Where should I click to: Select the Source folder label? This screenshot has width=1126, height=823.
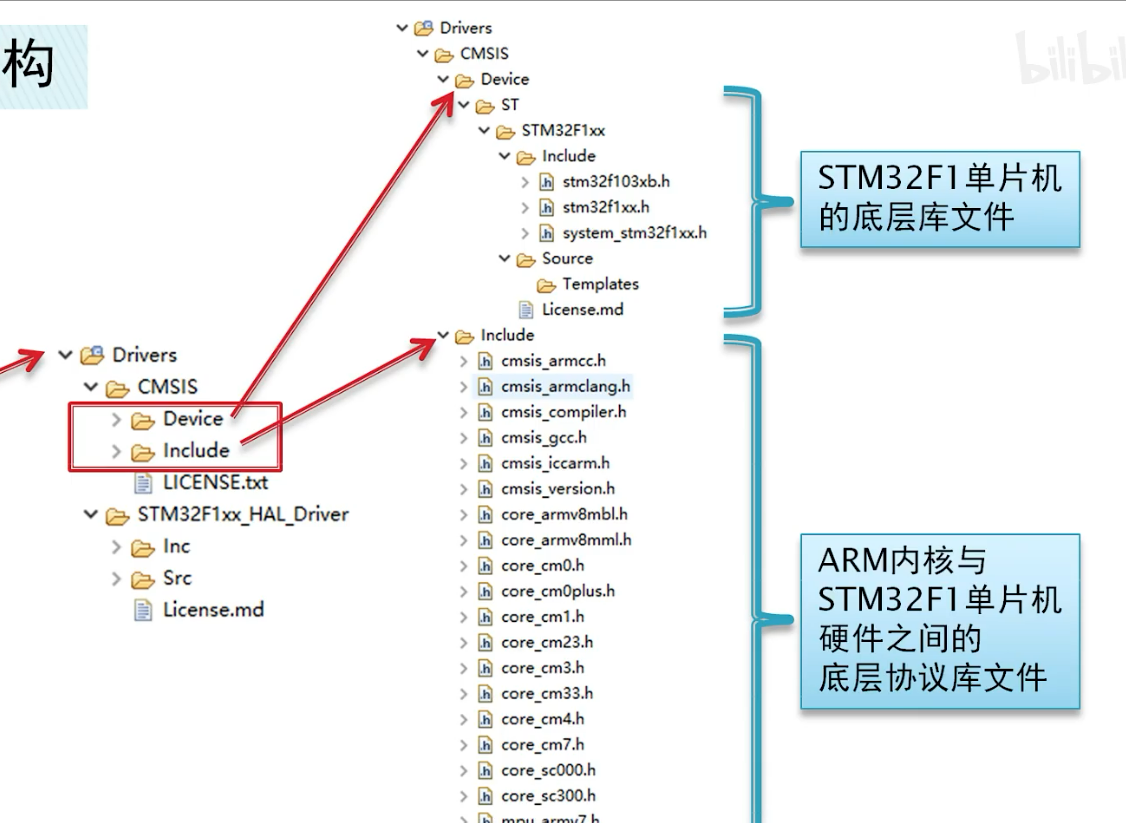coord(567,259)
